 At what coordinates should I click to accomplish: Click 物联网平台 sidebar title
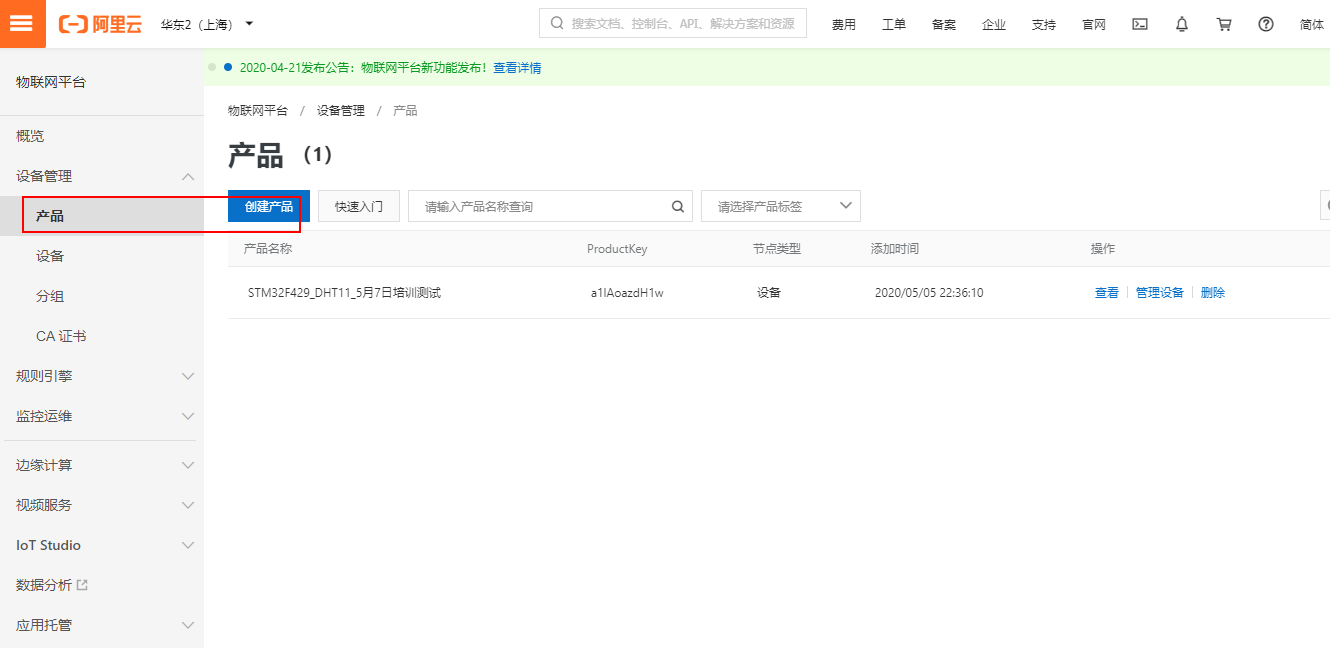[51, 82]
